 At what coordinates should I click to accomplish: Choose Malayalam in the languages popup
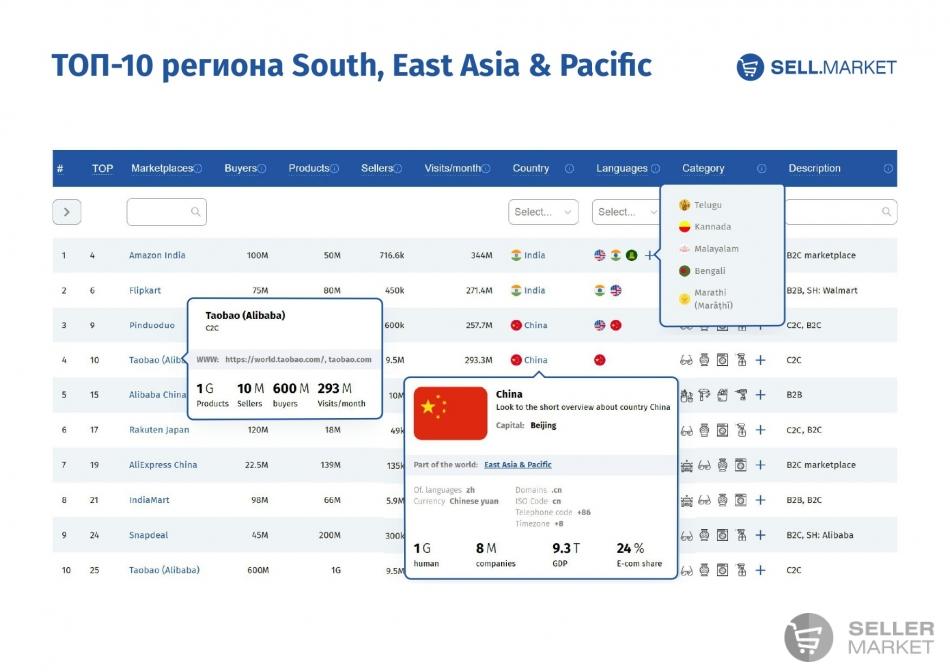point(708,248)
